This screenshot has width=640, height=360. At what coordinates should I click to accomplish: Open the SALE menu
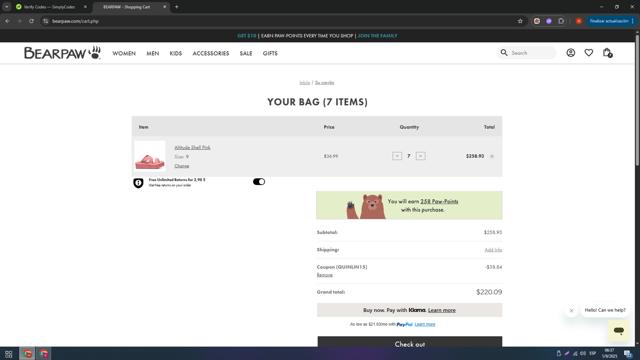point(246,53)
